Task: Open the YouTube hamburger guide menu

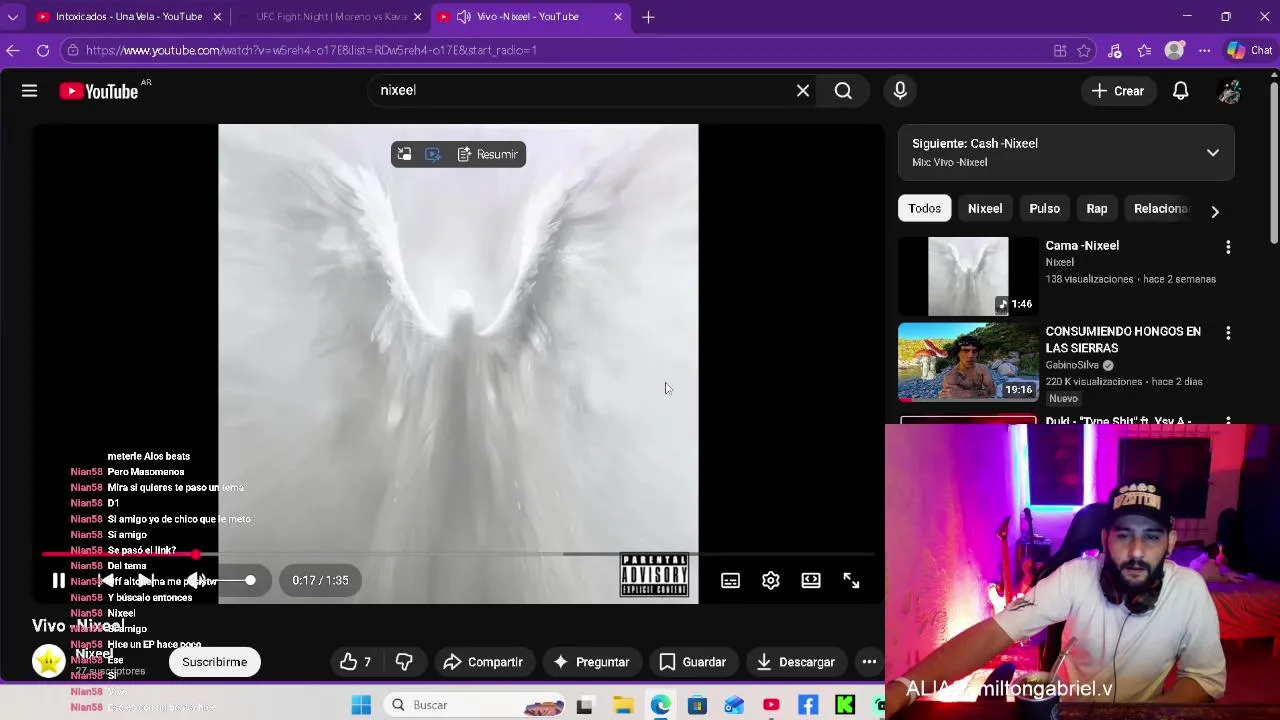Action: click(x=29, y=91)
